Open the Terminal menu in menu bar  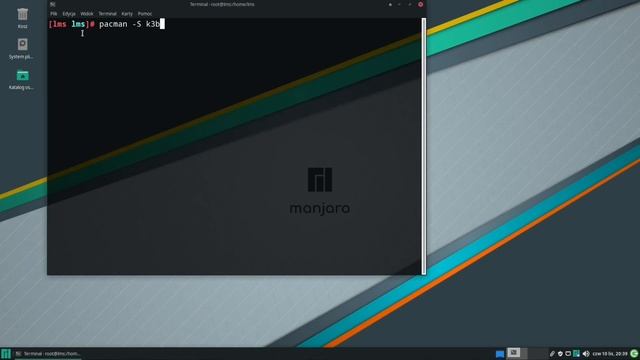coord(107,13)
